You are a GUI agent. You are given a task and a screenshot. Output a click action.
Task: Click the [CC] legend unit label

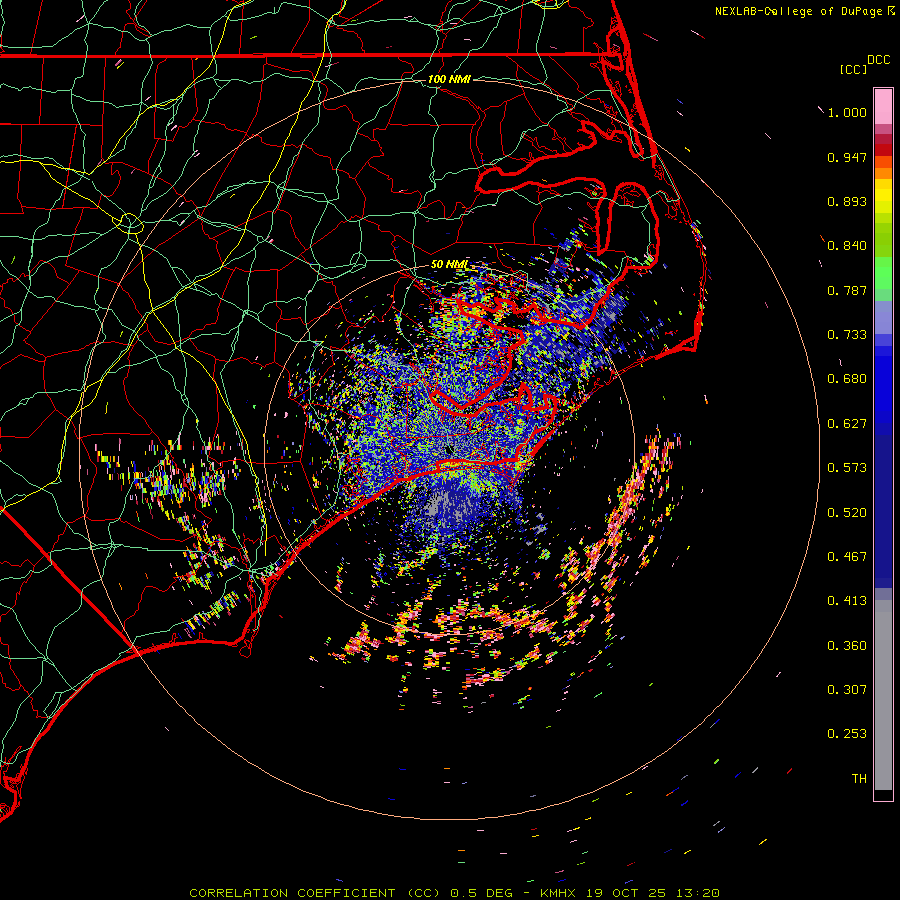point(853,69)
